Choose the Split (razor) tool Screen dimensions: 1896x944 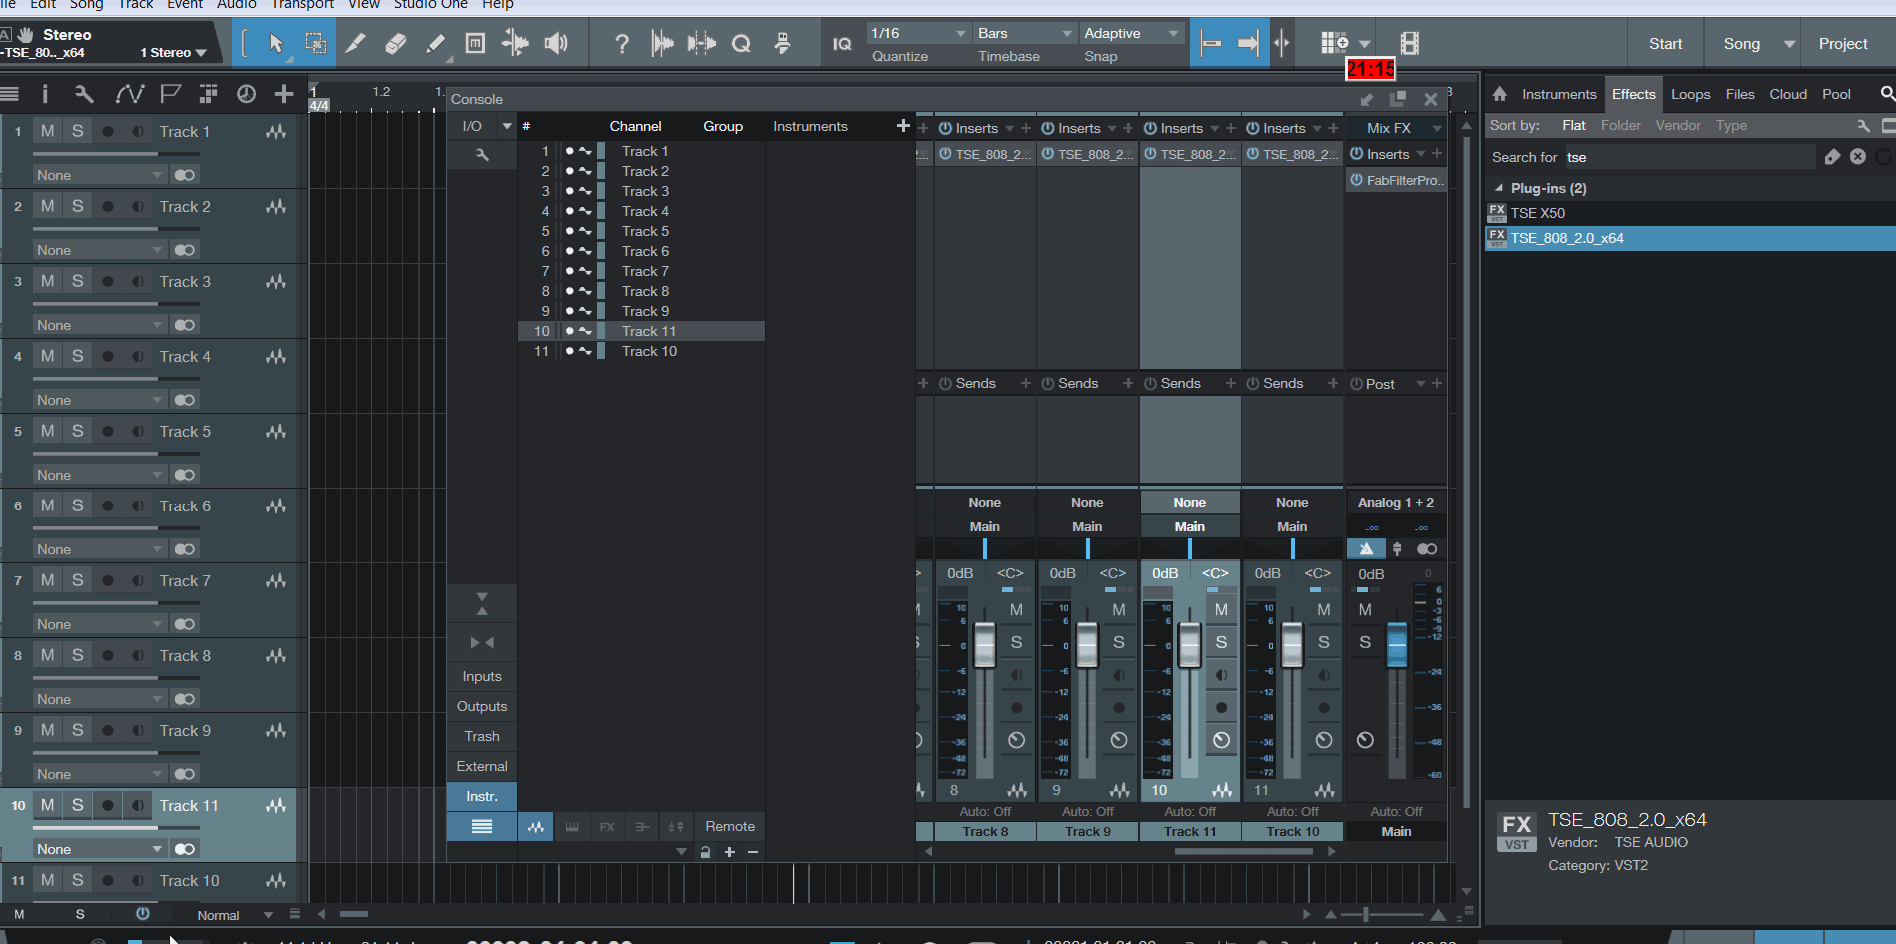[355, 43]
